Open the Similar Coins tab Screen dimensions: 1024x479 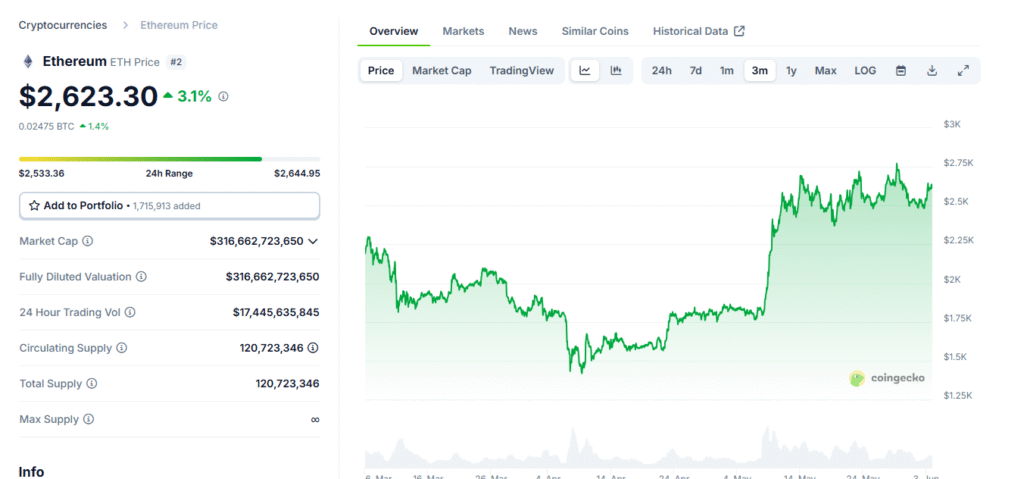pos(595,31)
